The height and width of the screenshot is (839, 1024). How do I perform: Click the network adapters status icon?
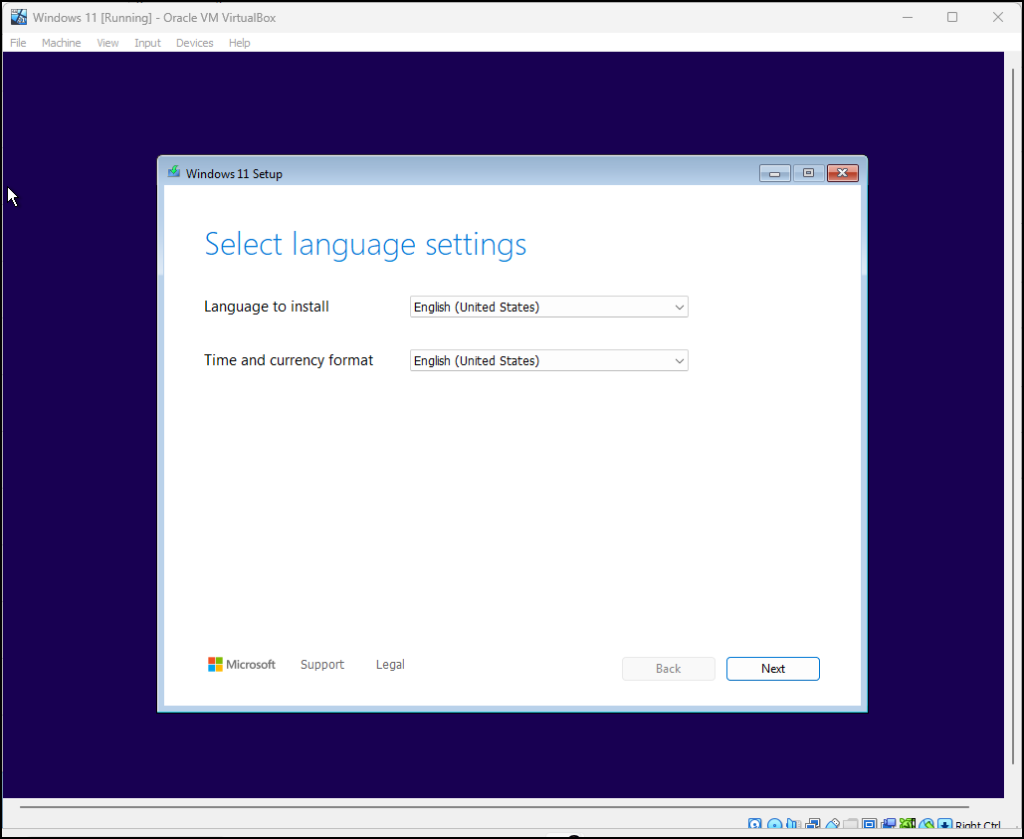pos(813,824)
